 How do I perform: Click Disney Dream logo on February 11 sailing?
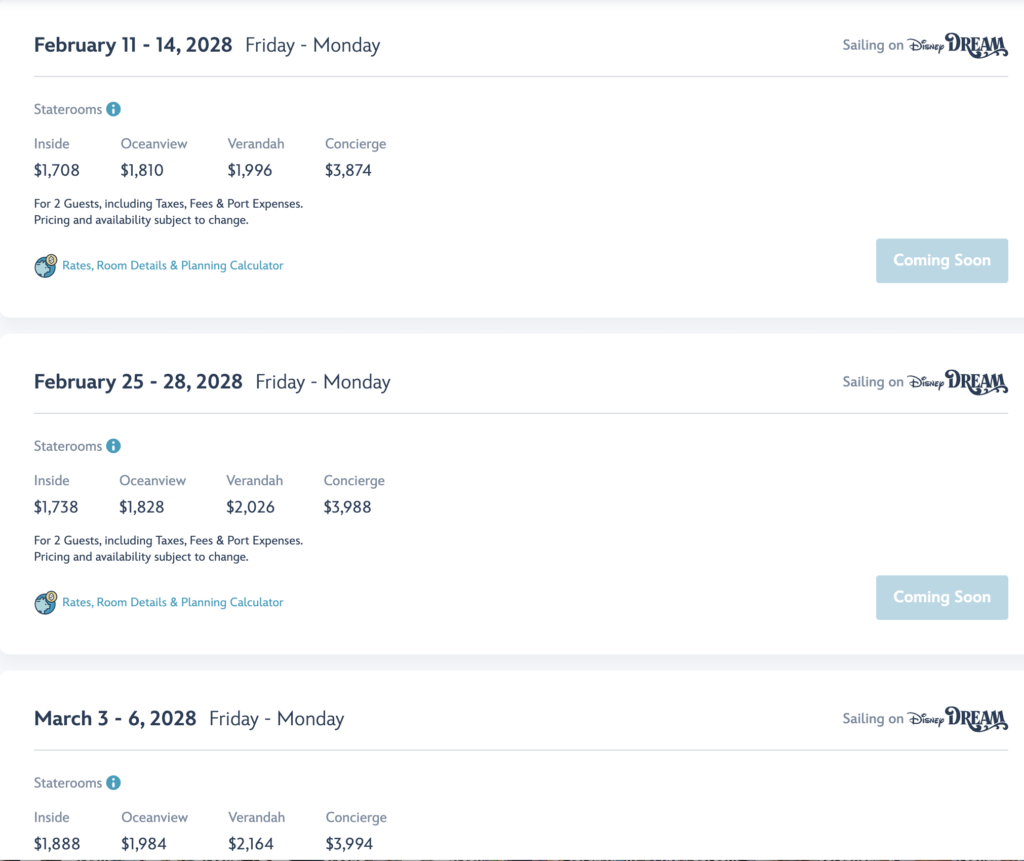(957, 45)
